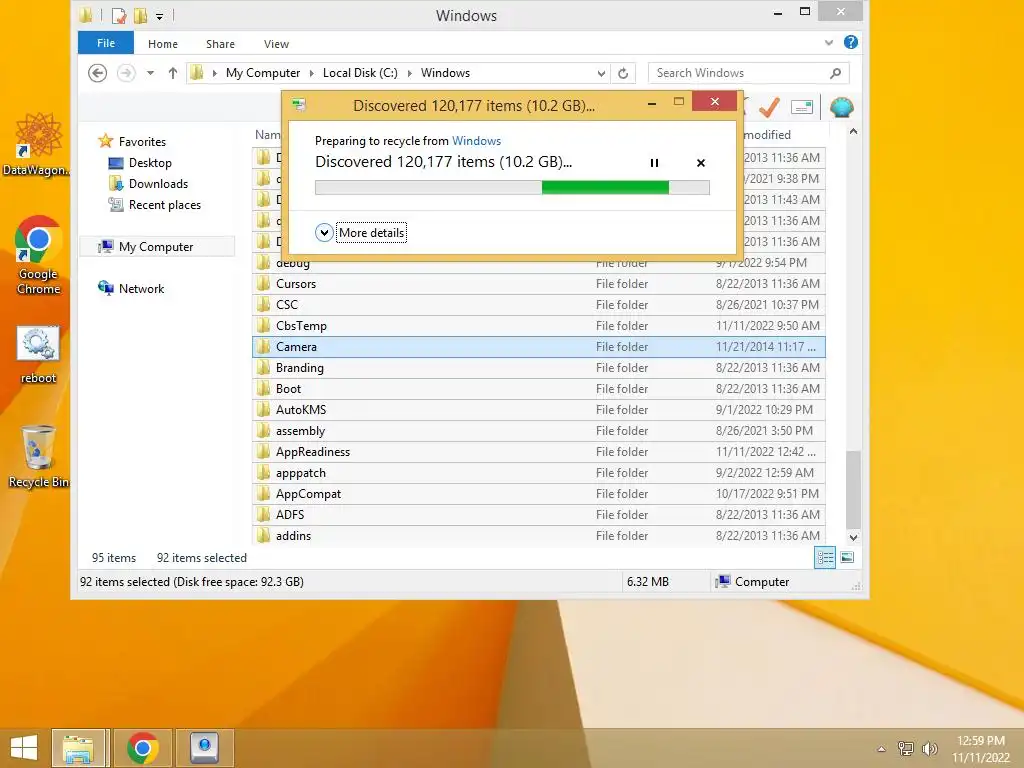Click scrollbar down arrow in file list
This screenshot has height=768, width=1024.
(853, 537)
